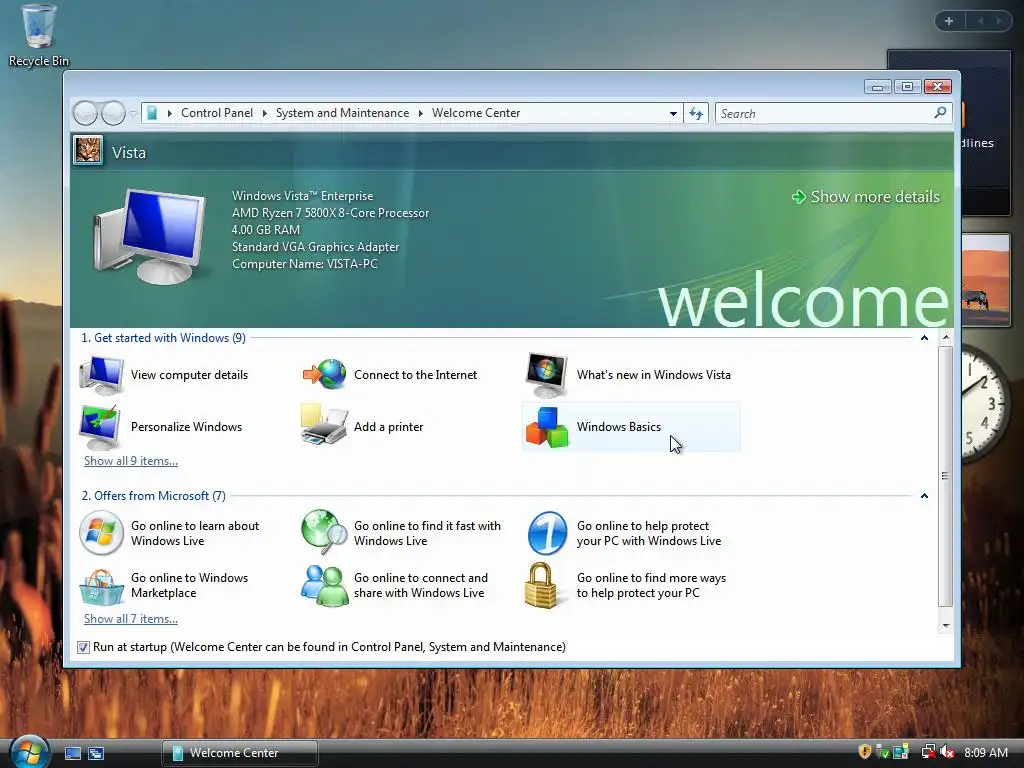This screenshot has width=1024, height=768.
Task: Open the Windows Marketplace basket icon
Action: pyautogui.click(x=101, y=586)
